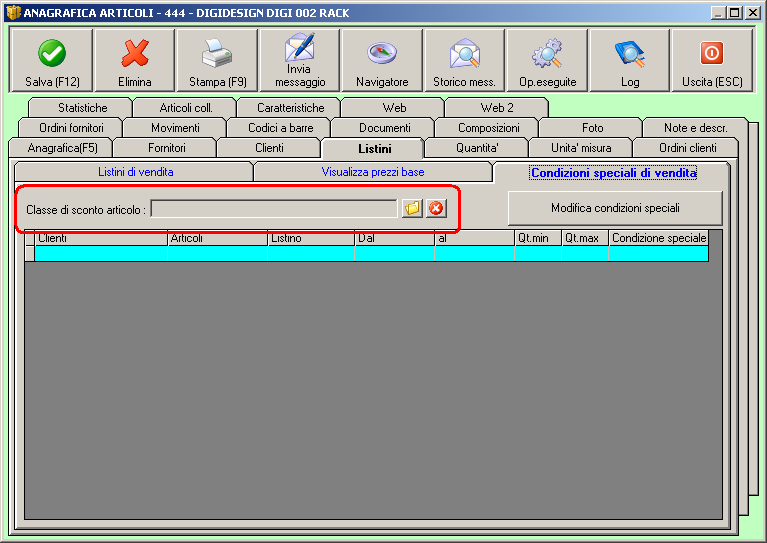The width and height of the screenshot is (767, 543).
Task: Open the Codici a barre tab
Action: [x=280, y=128]
